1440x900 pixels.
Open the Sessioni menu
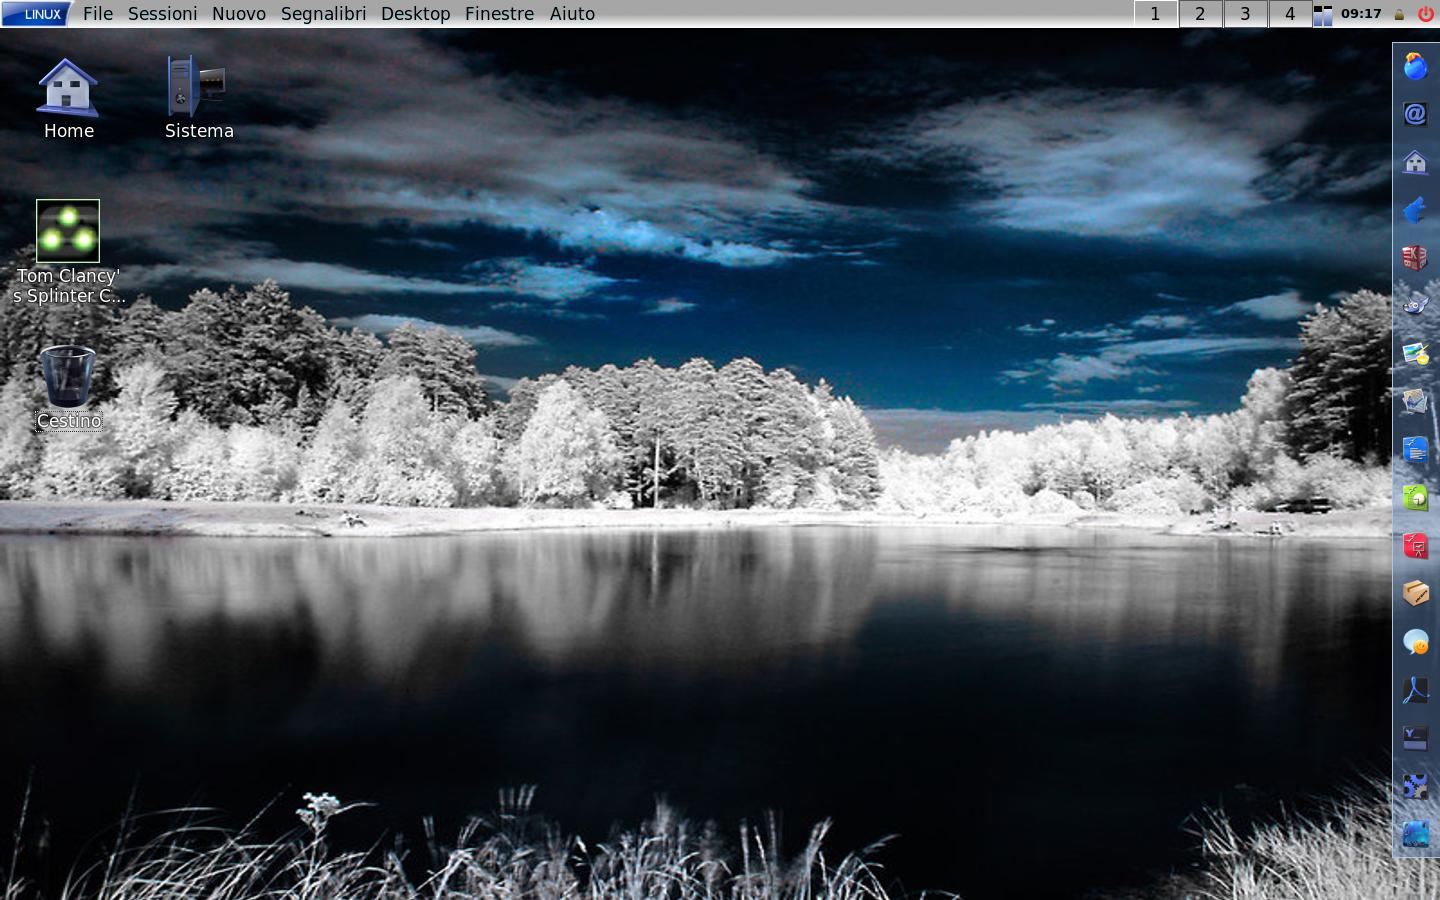pyautogui.click(x=163, y=14)
